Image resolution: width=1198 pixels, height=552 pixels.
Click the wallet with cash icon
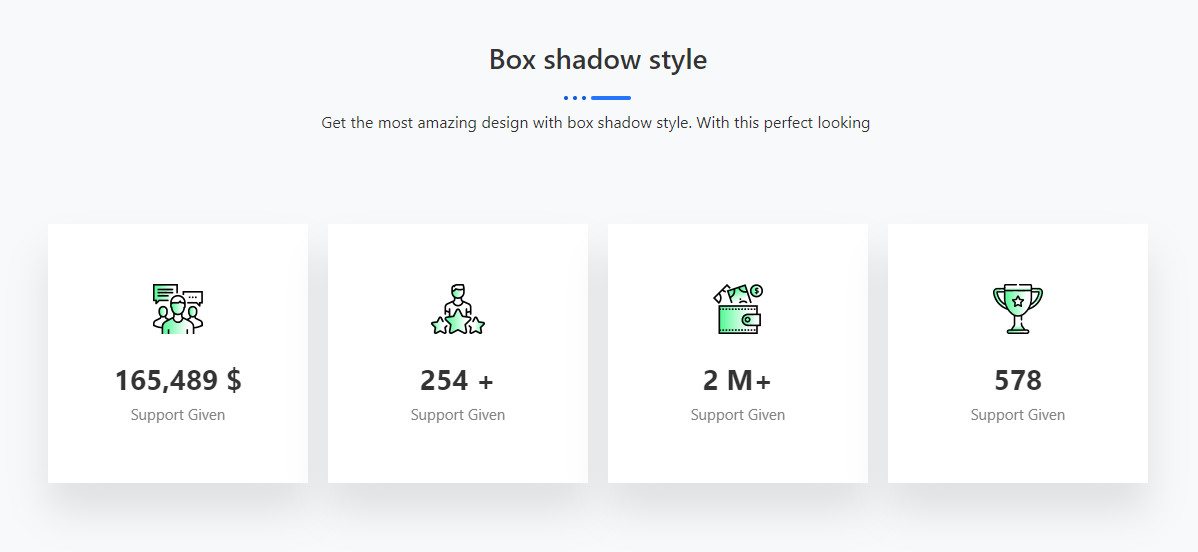pyautogui.click(x=738, y=309)
